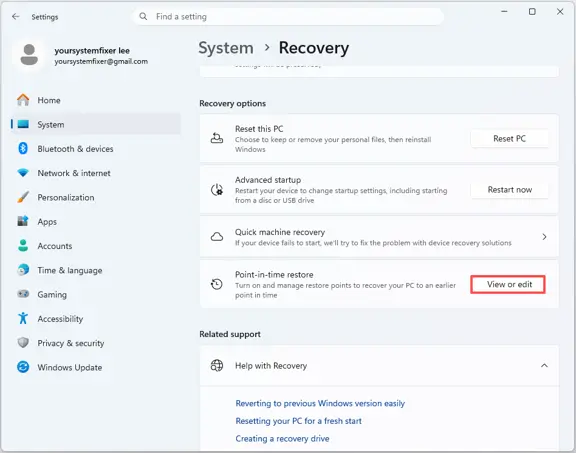Open Reverting to previous Windows version link

point(320,403)
